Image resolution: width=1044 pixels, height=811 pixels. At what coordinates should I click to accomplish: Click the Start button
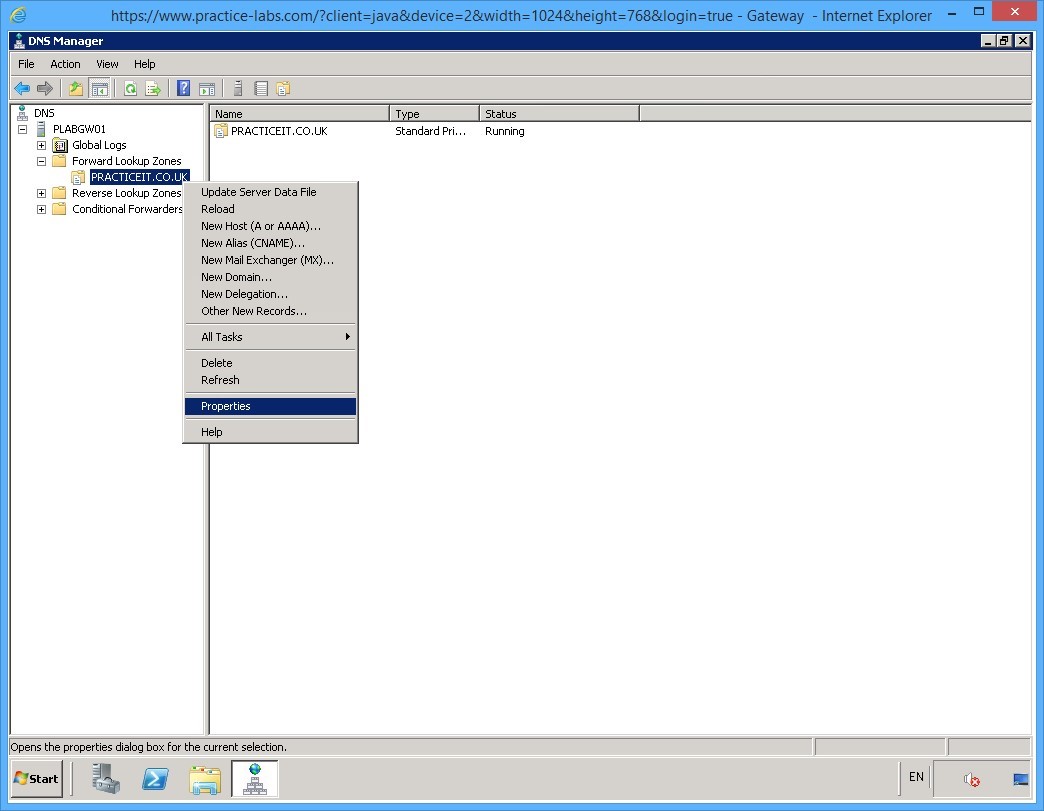[x=35, y=779]
